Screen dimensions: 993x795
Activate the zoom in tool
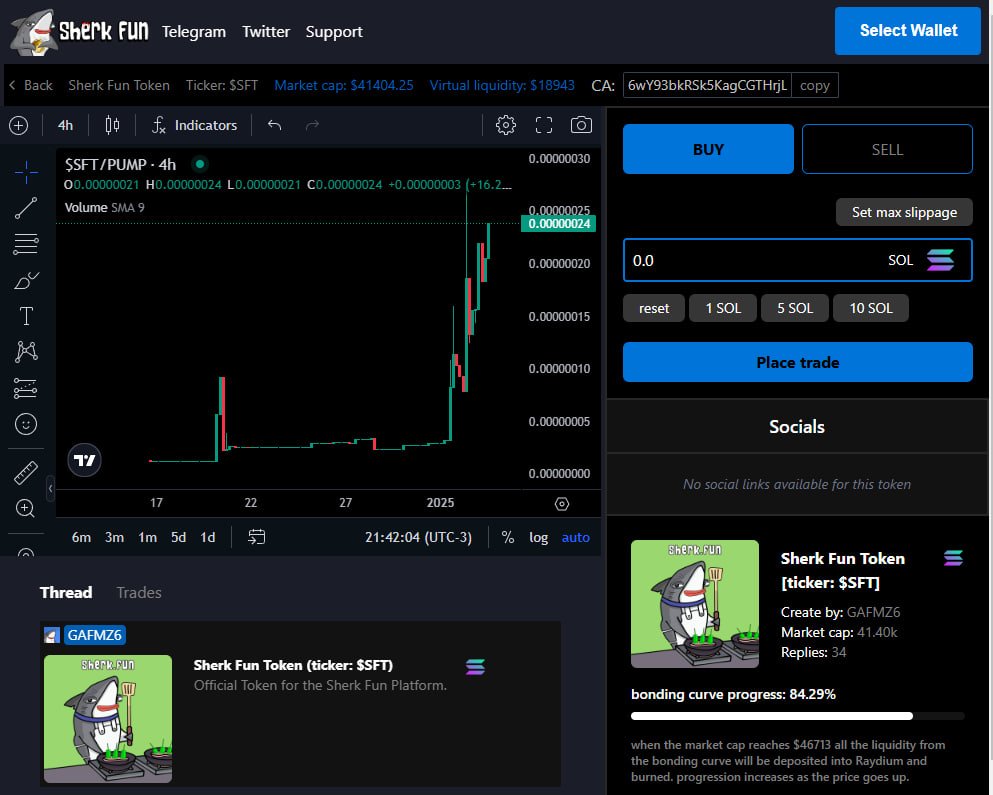pyautogui.click(x=26, y=508)
